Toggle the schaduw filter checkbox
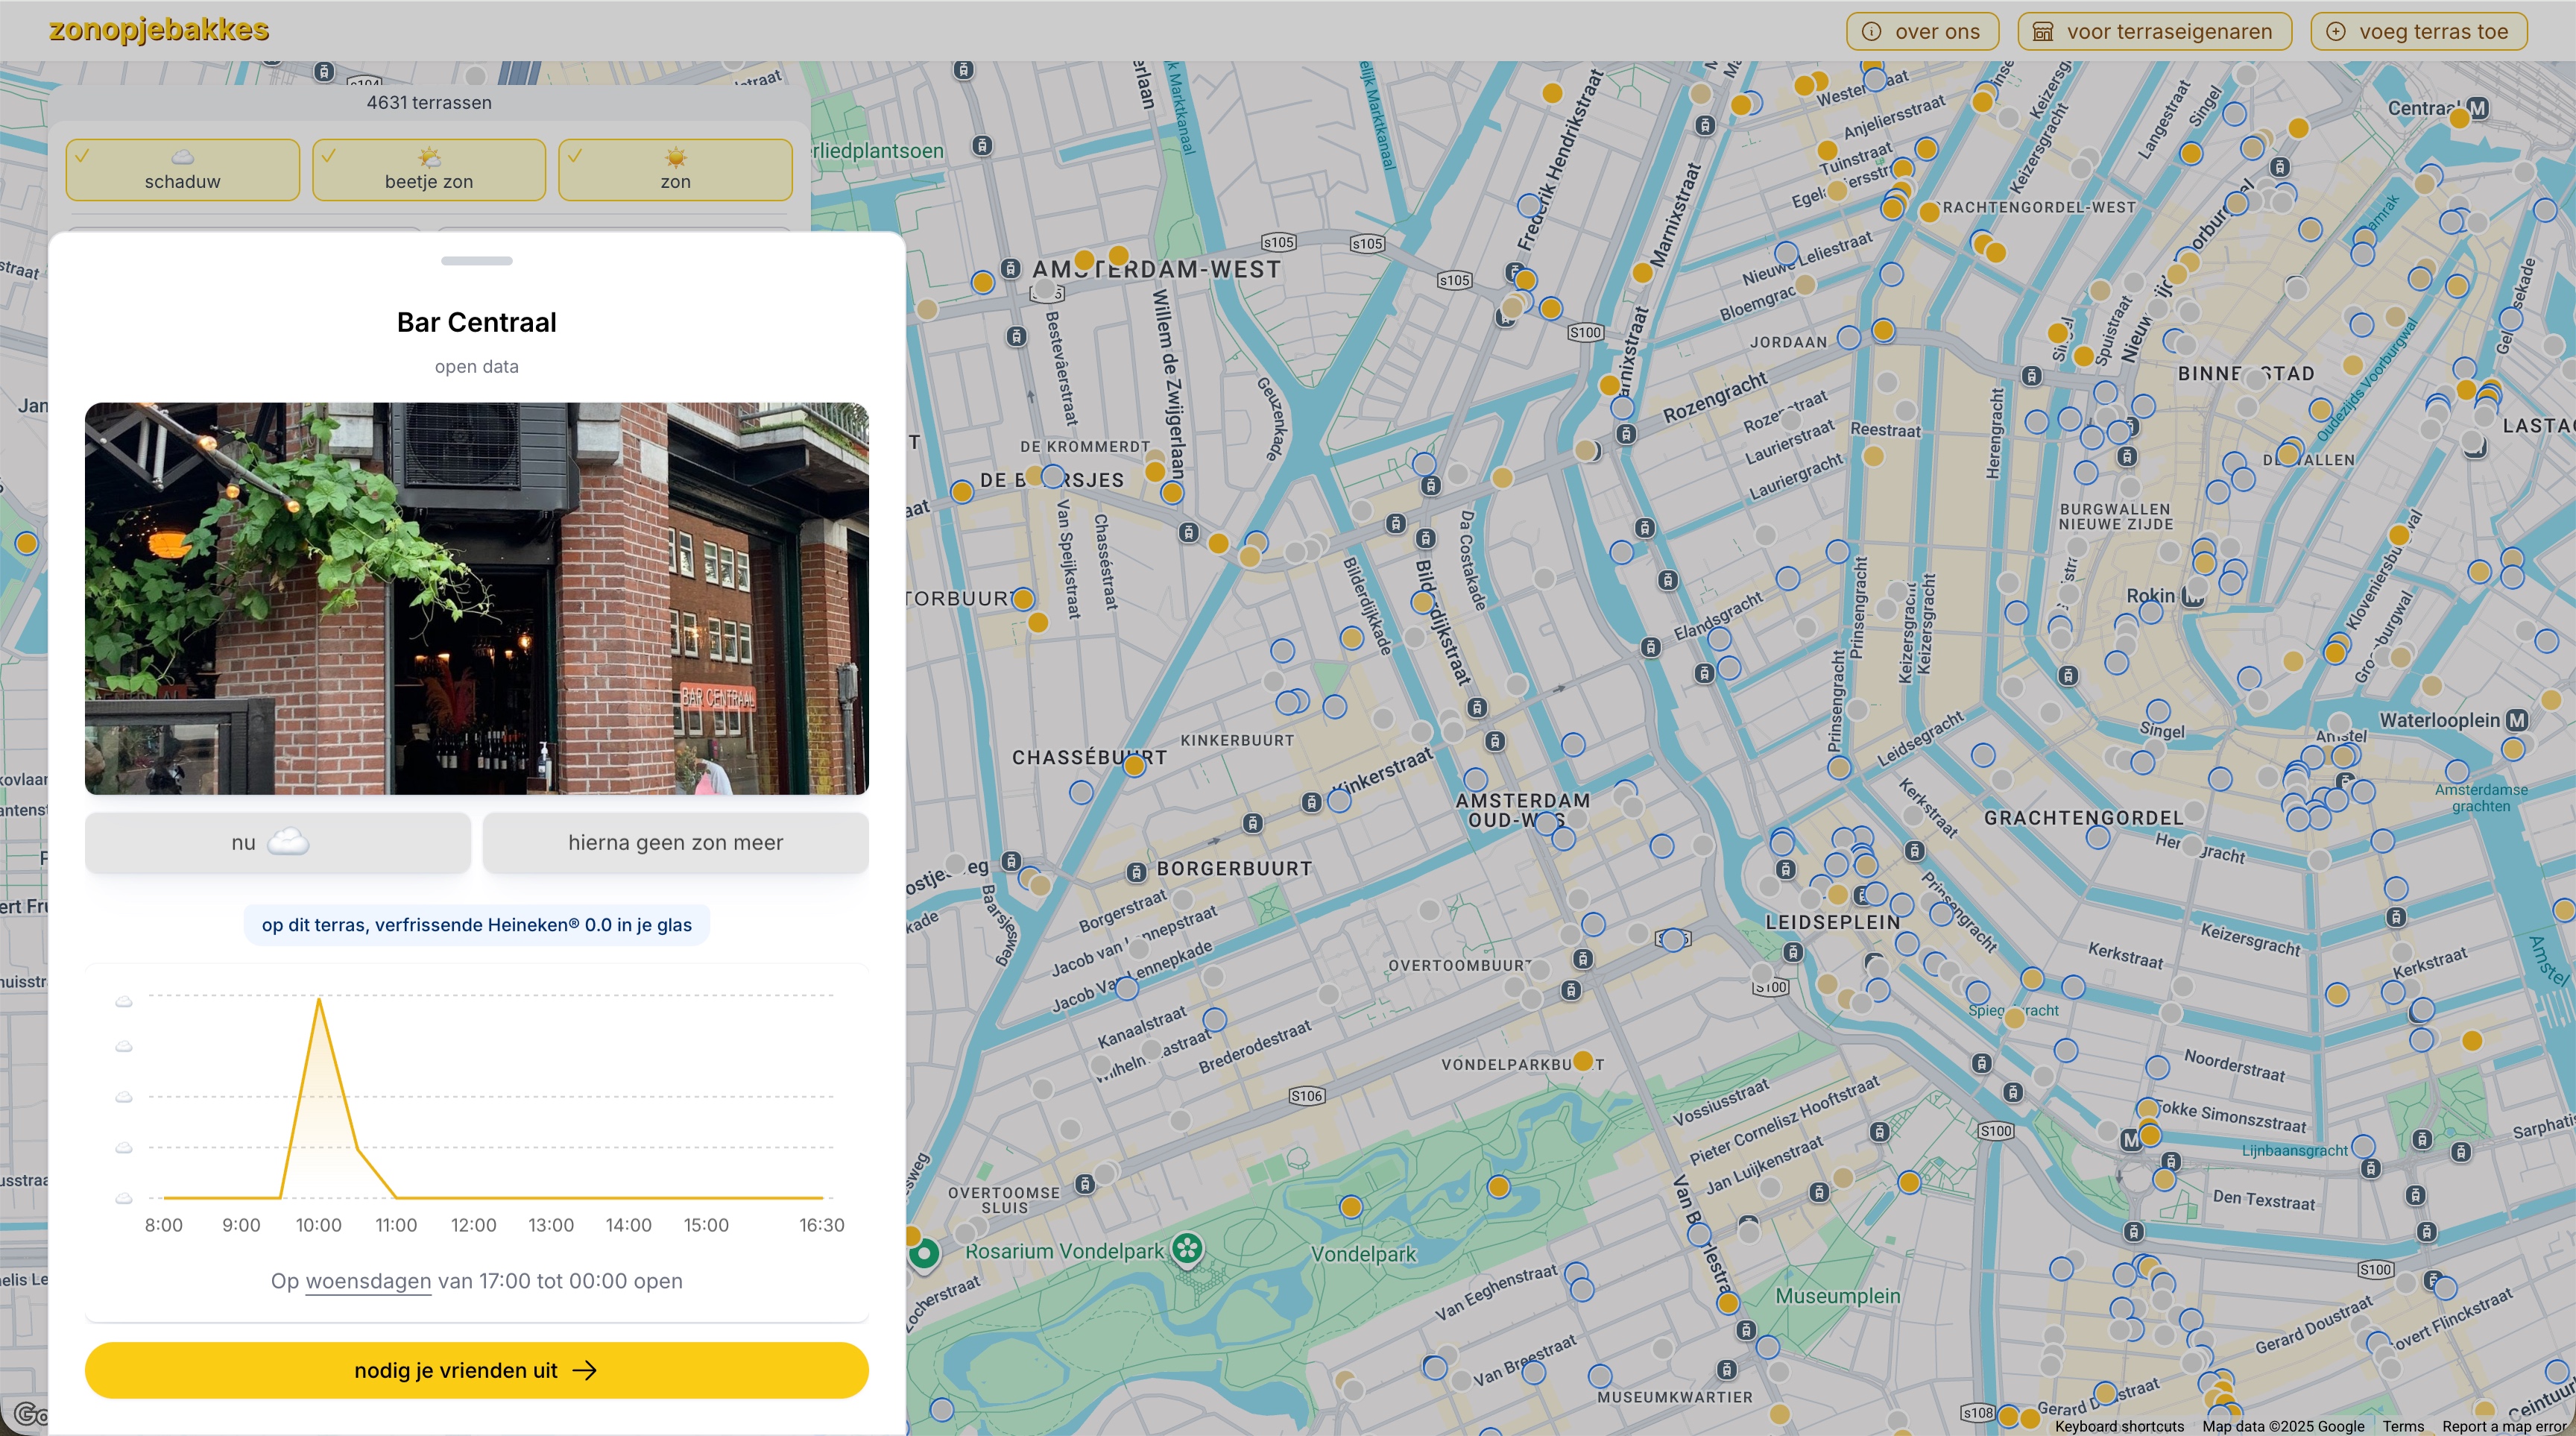 tap(182, 169)
